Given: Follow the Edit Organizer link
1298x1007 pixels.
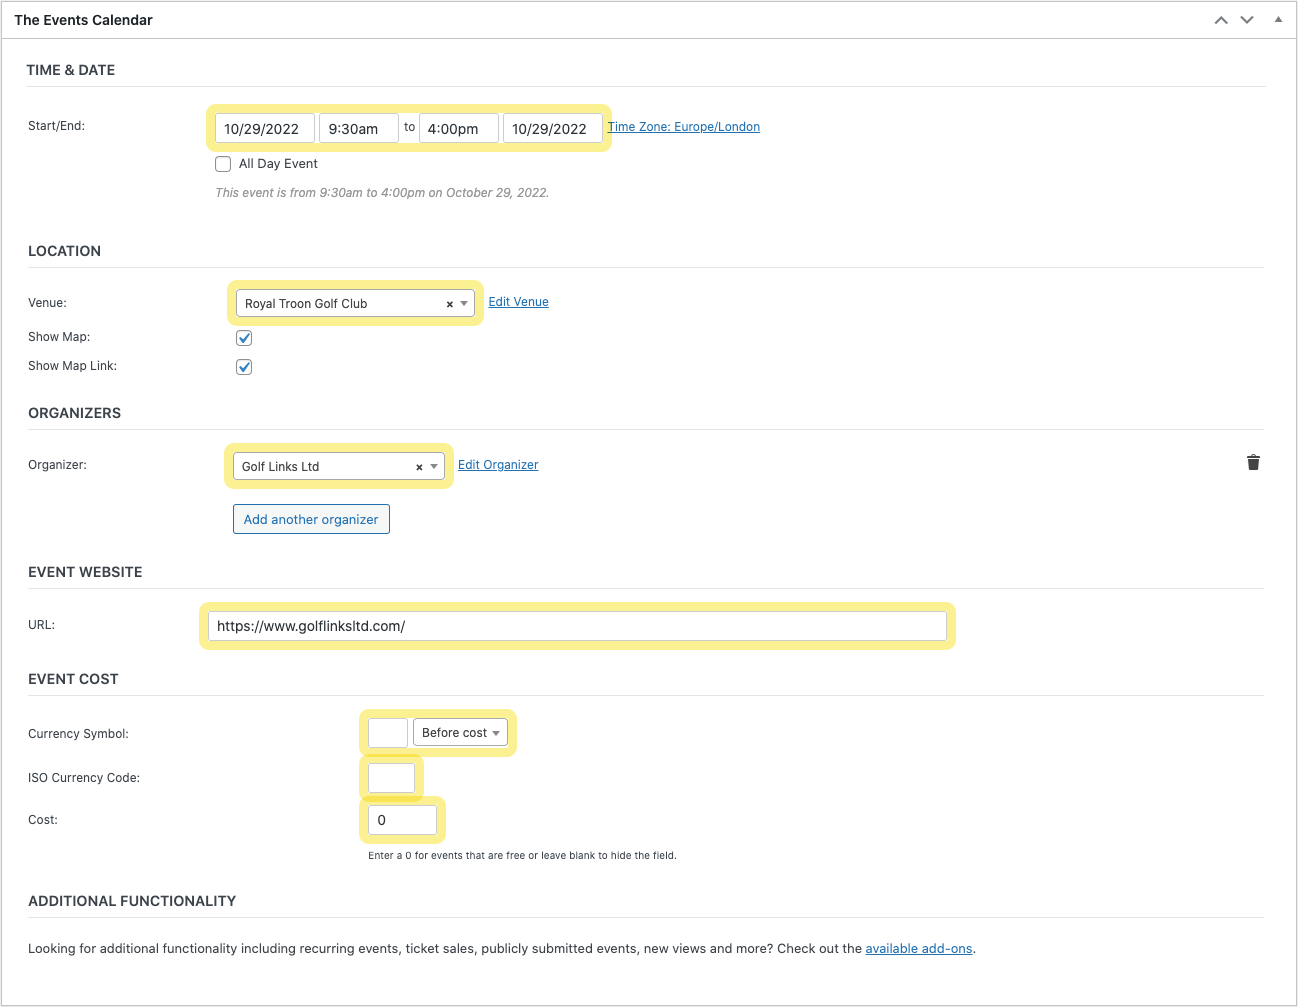Looking at the screenshot, I should (498, 464).
